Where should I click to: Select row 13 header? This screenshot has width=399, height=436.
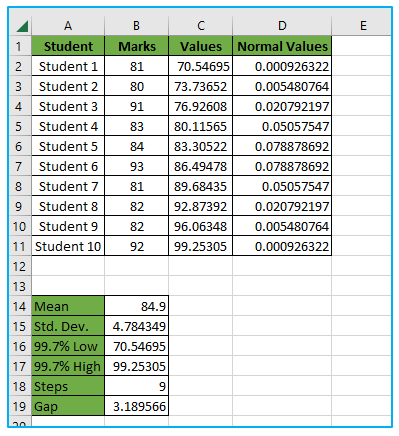click(19, 286)
